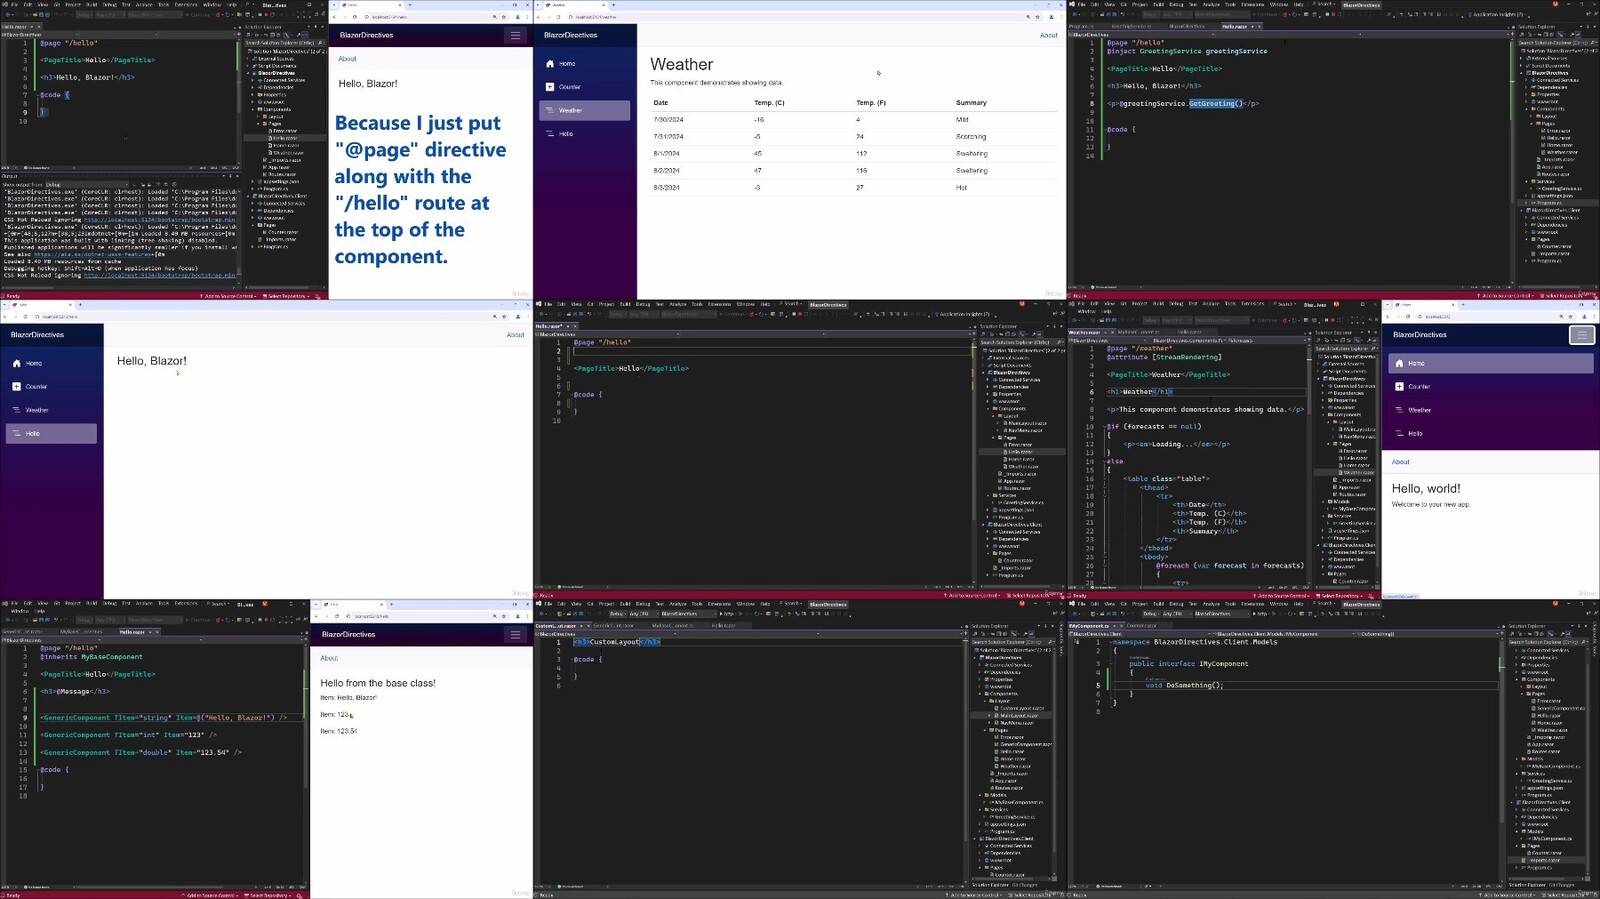The height and width of the screenshot is (899, 1600).
Task: Open Build menu in Weather.razor editor
Action: (x=1158, y=304)
